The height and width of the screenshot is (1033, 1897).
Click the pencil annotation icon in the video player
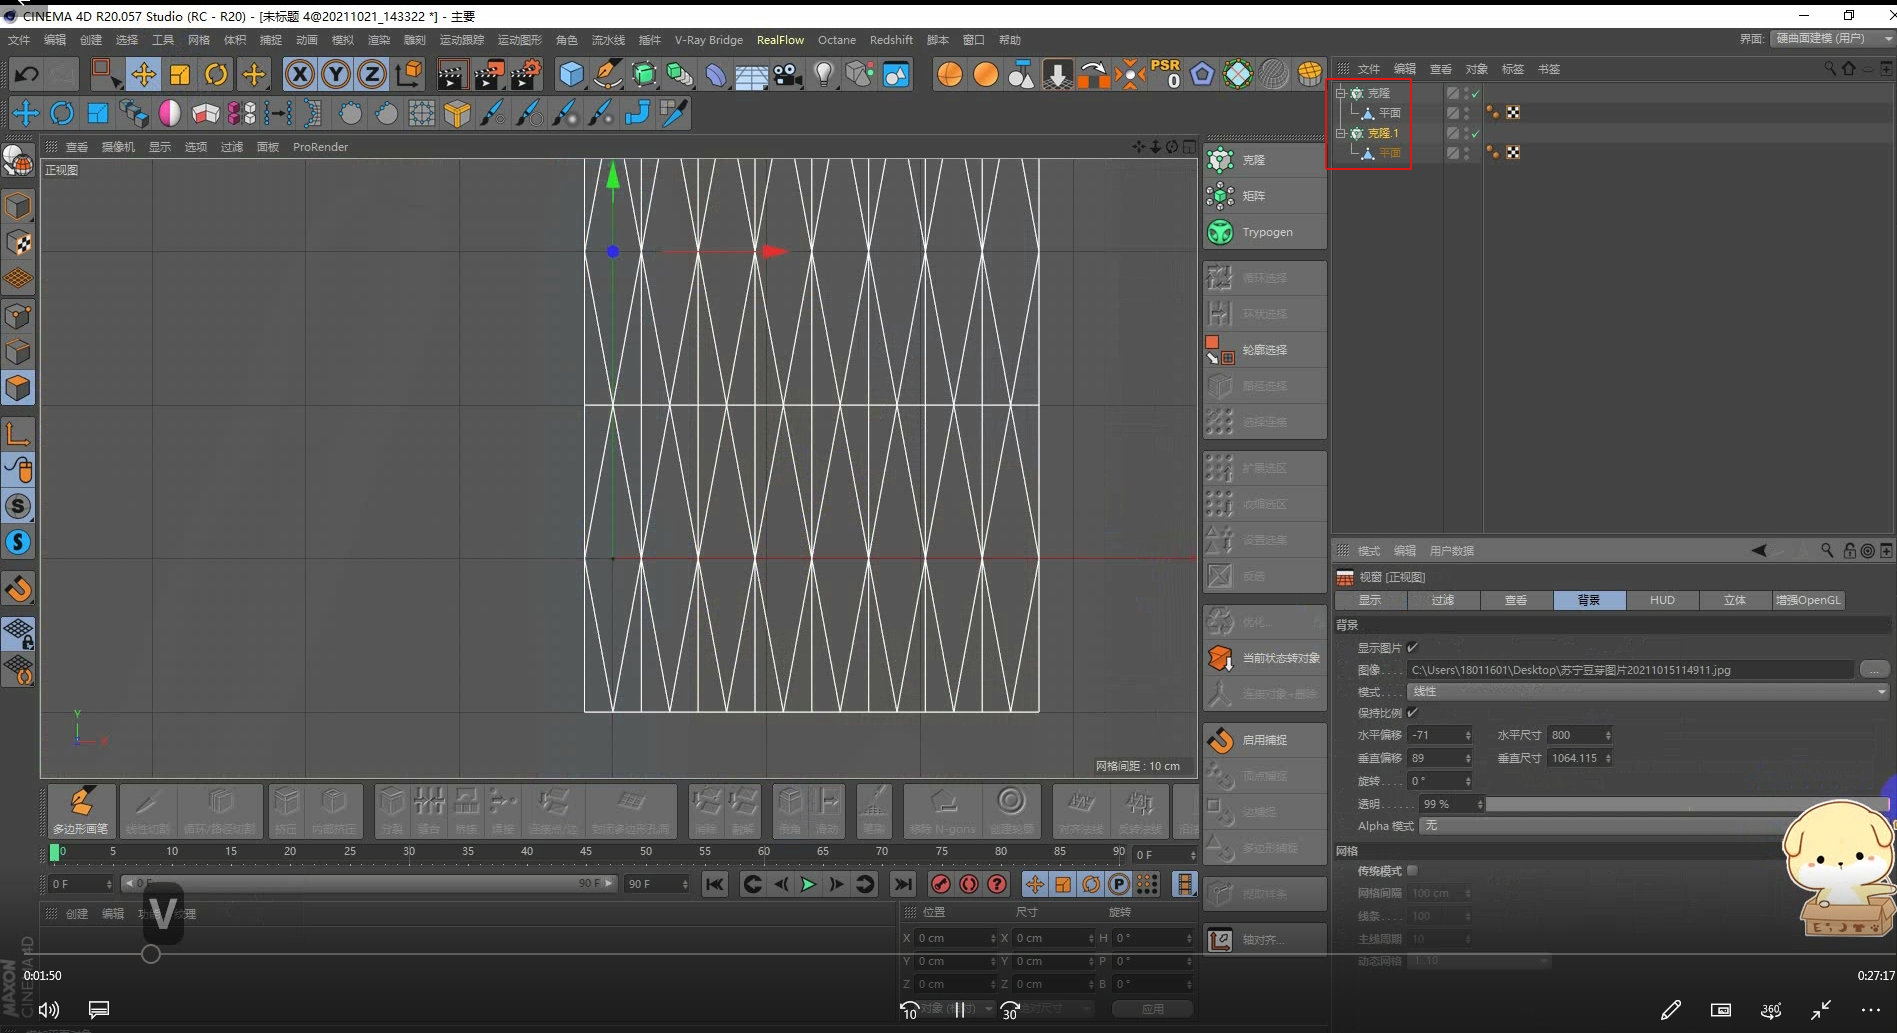[1670, 1010]
